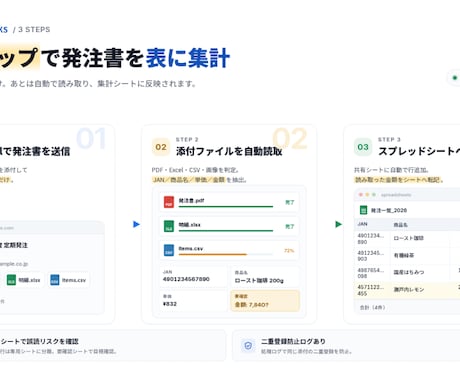Click the blue icon beside items.csv in Step 2
The image size is (460, 380).
pos(169,250)
